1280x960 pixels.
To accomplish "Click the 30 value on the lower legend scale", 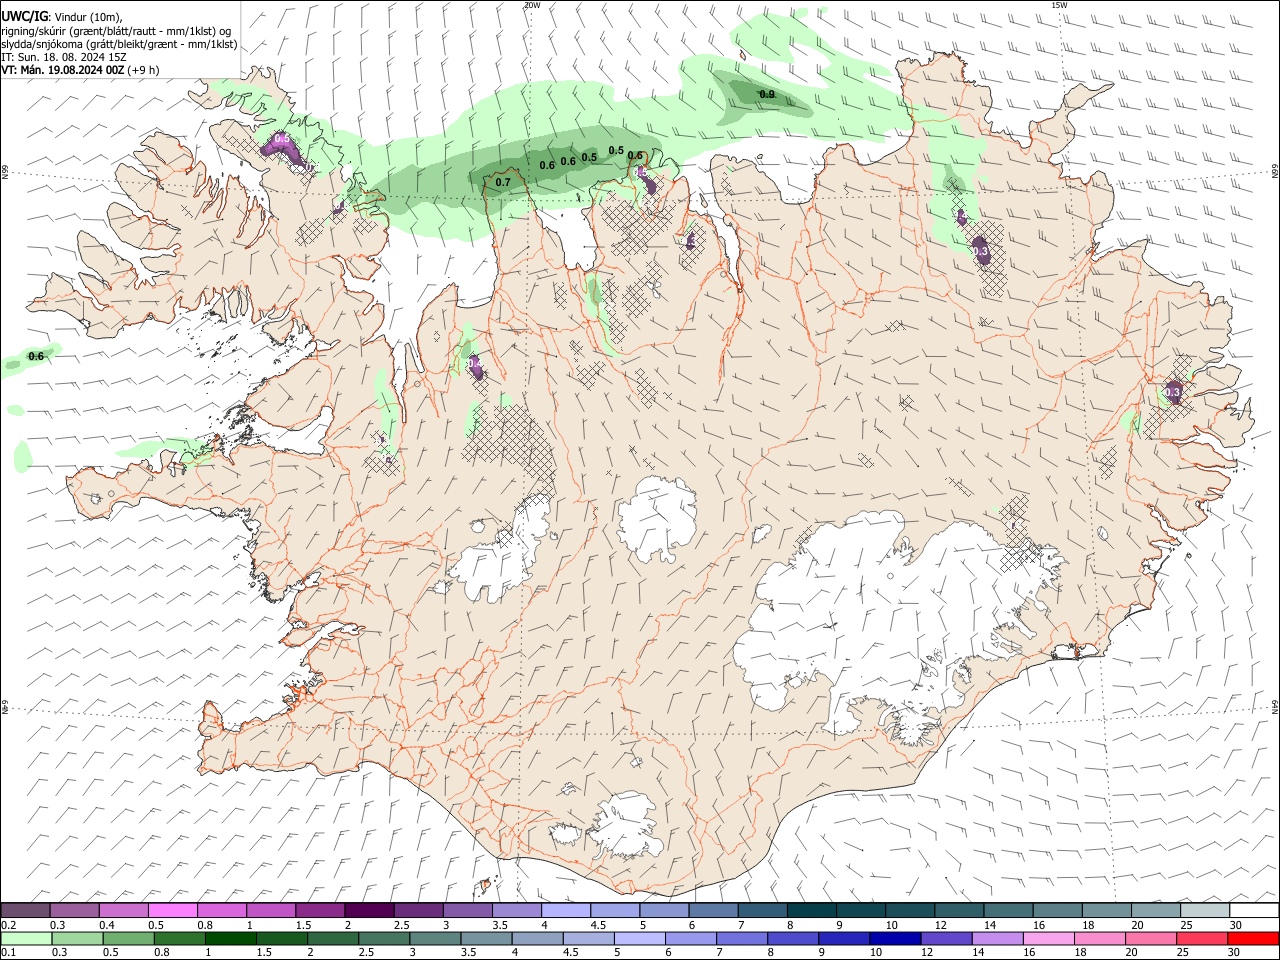I will tap(1236, 952).
